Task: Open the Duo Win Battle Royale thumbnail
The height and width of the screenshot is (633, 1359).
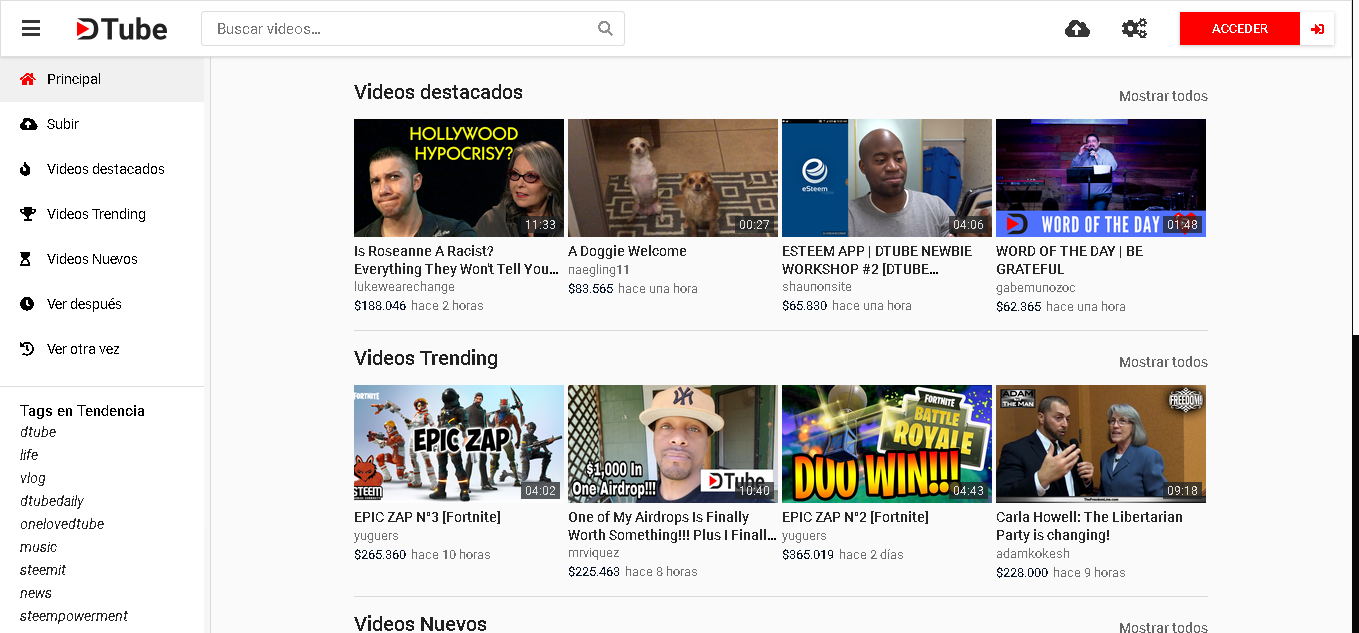Action: coord(887,444)
